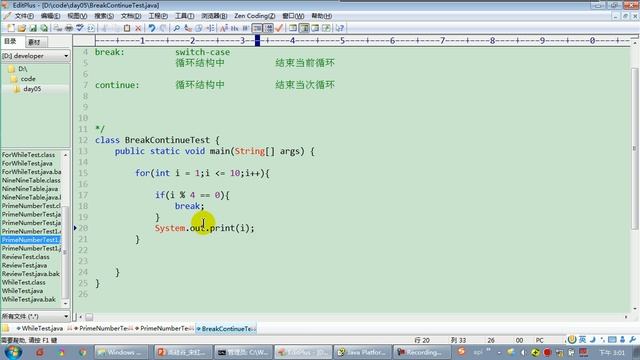Open the 窗口(W) menu
640x360 pixels.
293,16
